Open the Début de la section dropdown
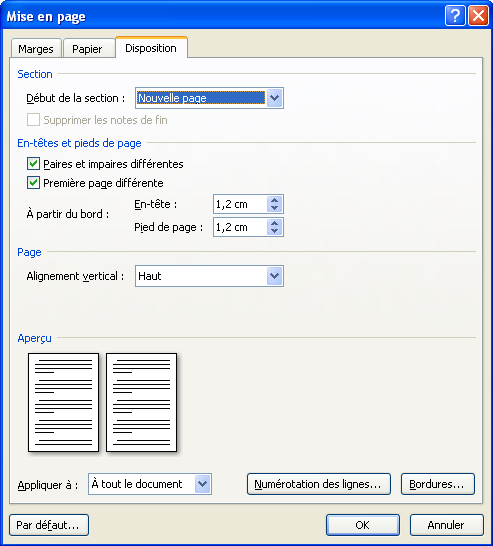The height and width of the screenshot is (546, 493). click(274, 98)
